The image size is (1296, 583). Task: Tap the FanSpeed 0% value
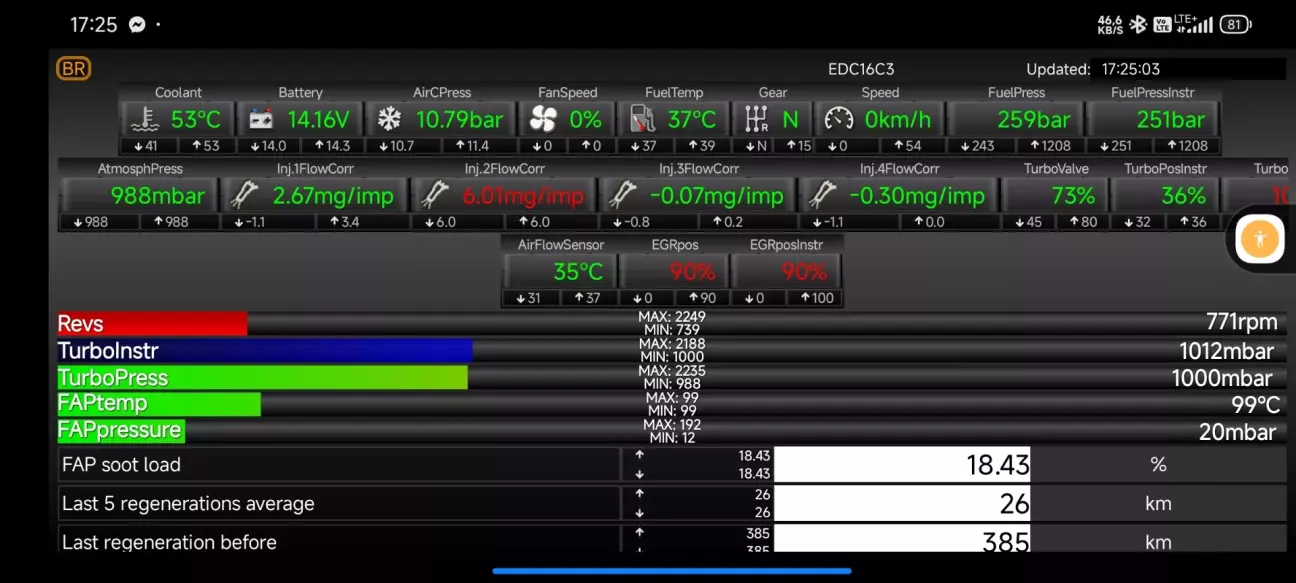pyautogui.click(x=586, y=120)
